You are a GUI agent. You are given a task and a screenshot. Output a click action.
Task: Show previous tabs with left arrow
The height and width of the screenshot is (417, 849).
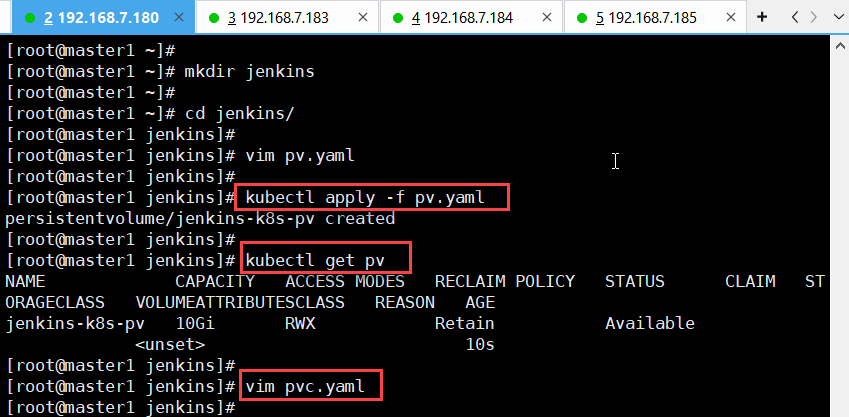tap(795, 17)
